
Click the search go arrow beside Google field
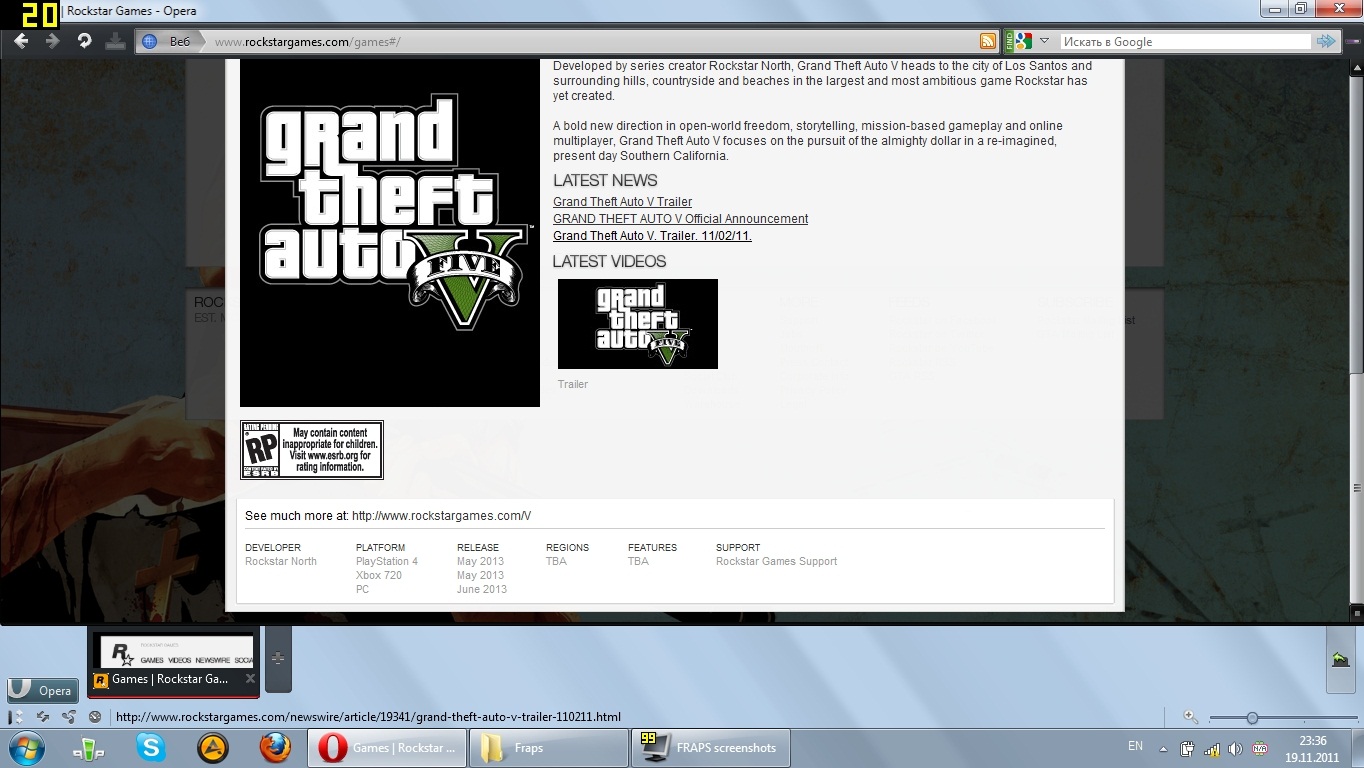[1326, 41]
